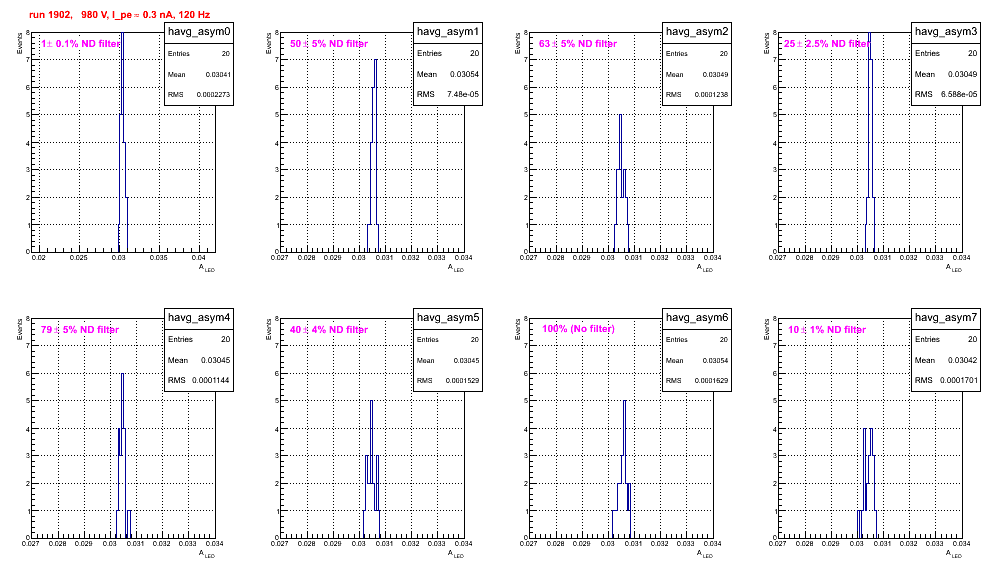Click Mean 0.03049 in havg_asym3 stats
The height and width of the screenshot is (572, 996).
946,74
